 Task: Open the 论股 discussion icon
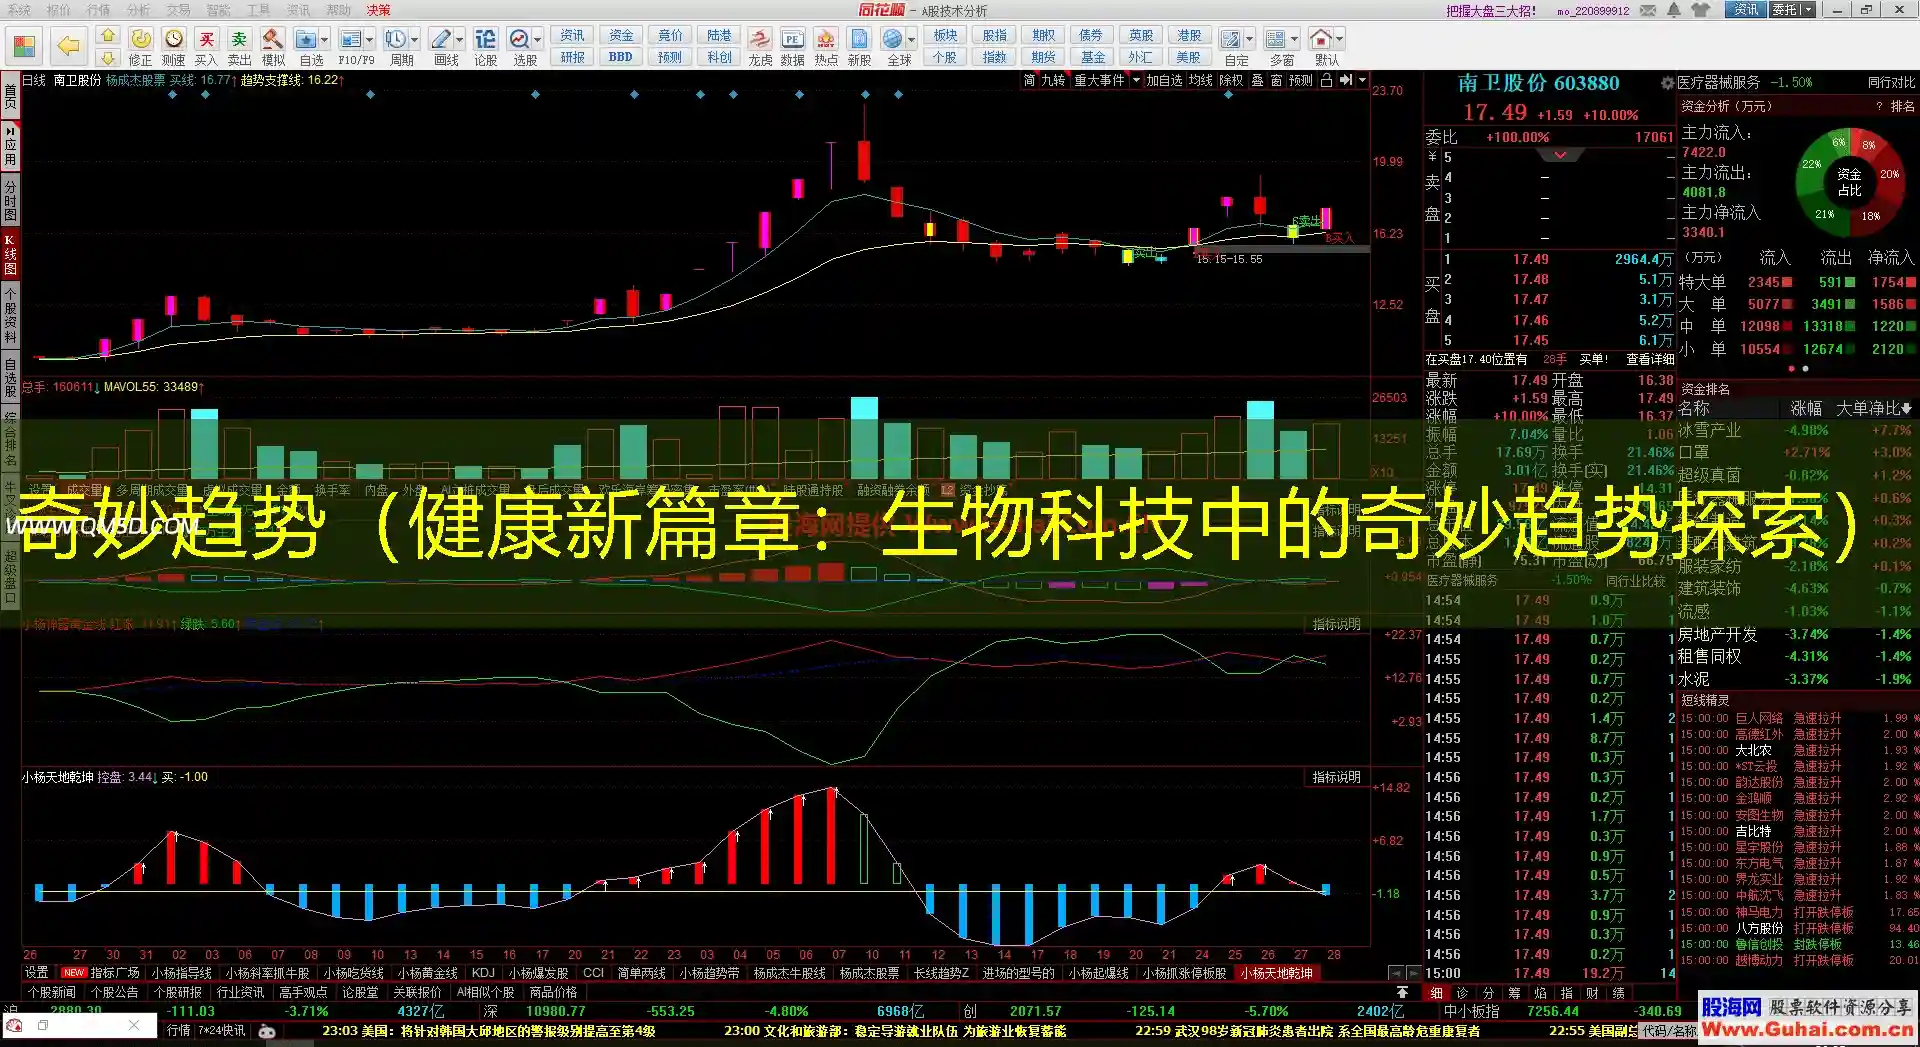485,46
